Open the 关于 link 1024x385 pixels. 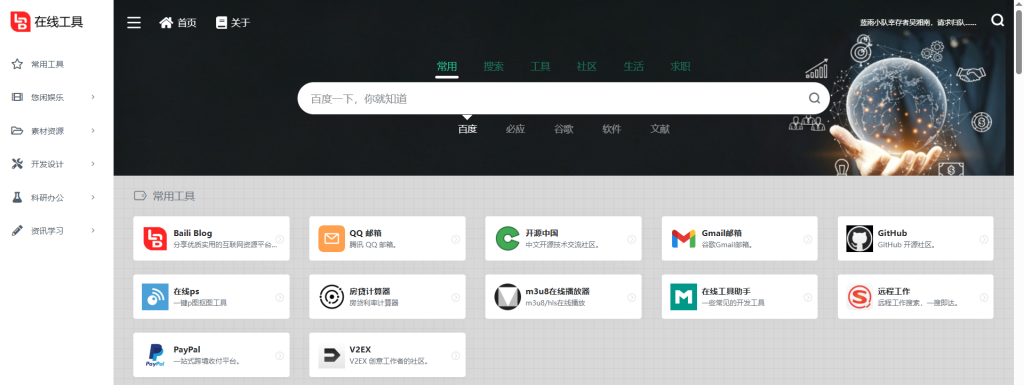(240, 23)
